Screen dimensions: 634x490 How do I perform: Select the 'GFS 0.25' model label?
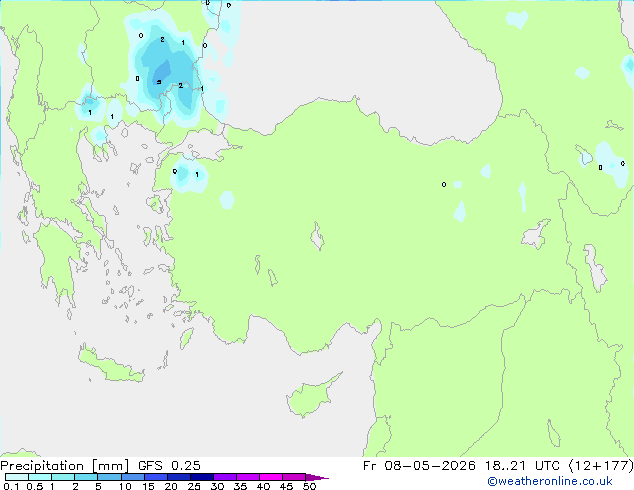(169, 466)
